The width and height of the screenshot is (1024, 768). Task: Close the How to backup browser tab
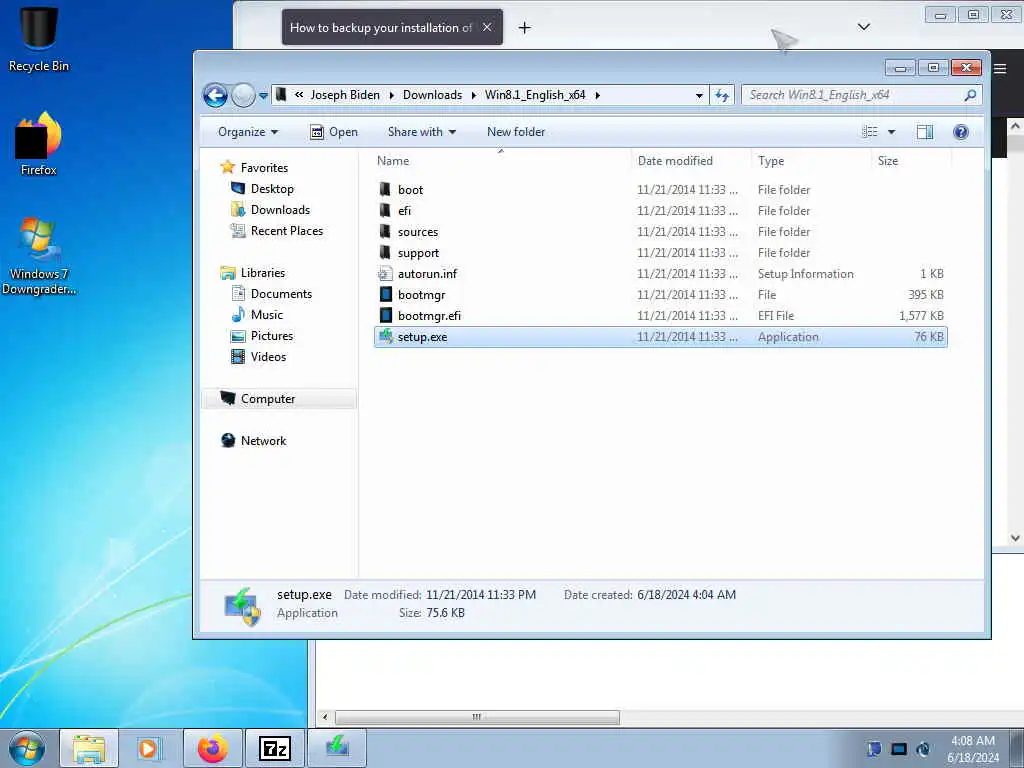(487, 27)
